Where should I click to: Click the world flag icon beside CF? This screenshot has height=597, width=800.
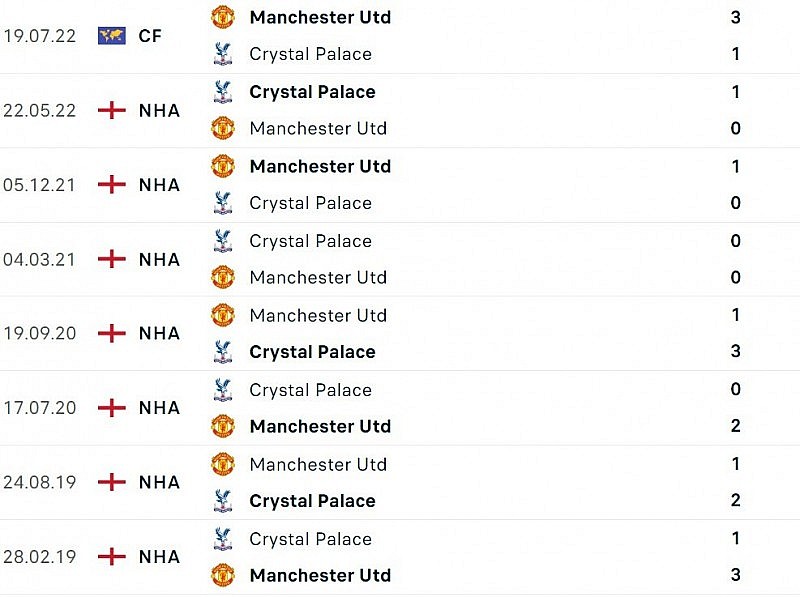(111, 36)
